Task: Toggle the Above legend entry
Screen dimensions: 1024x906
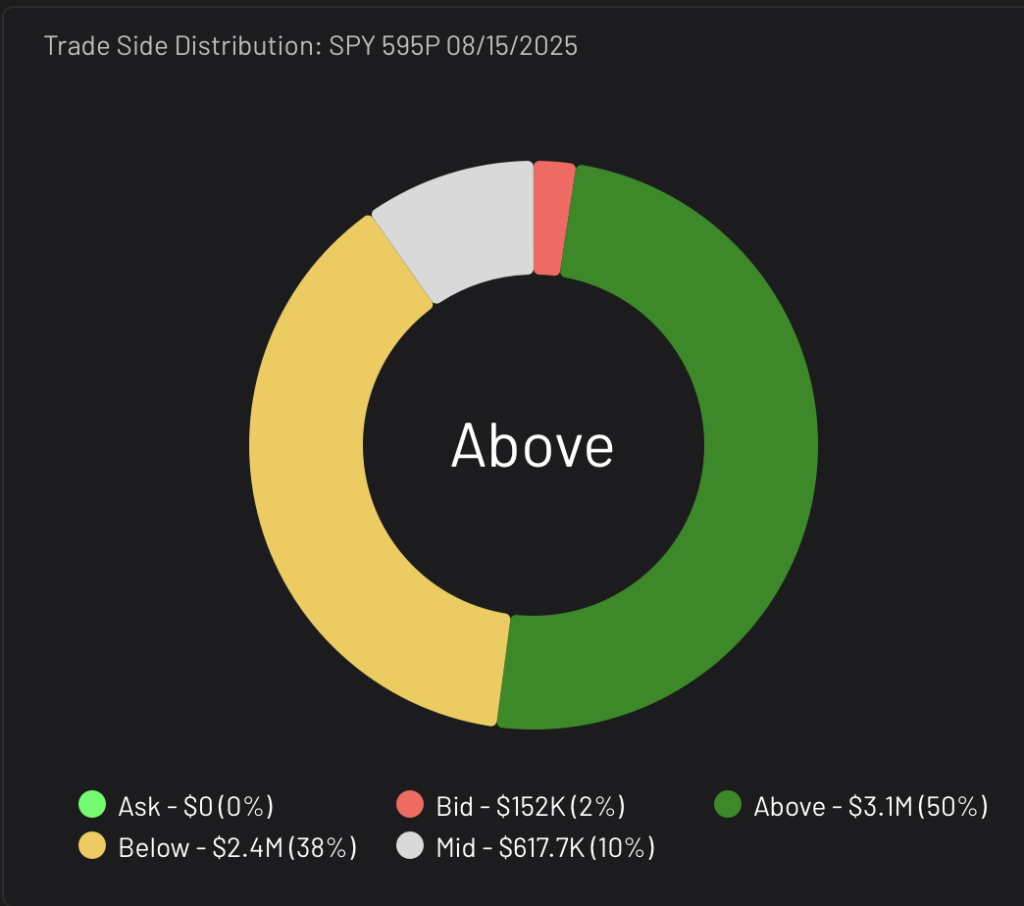Action: pos(851,805)
